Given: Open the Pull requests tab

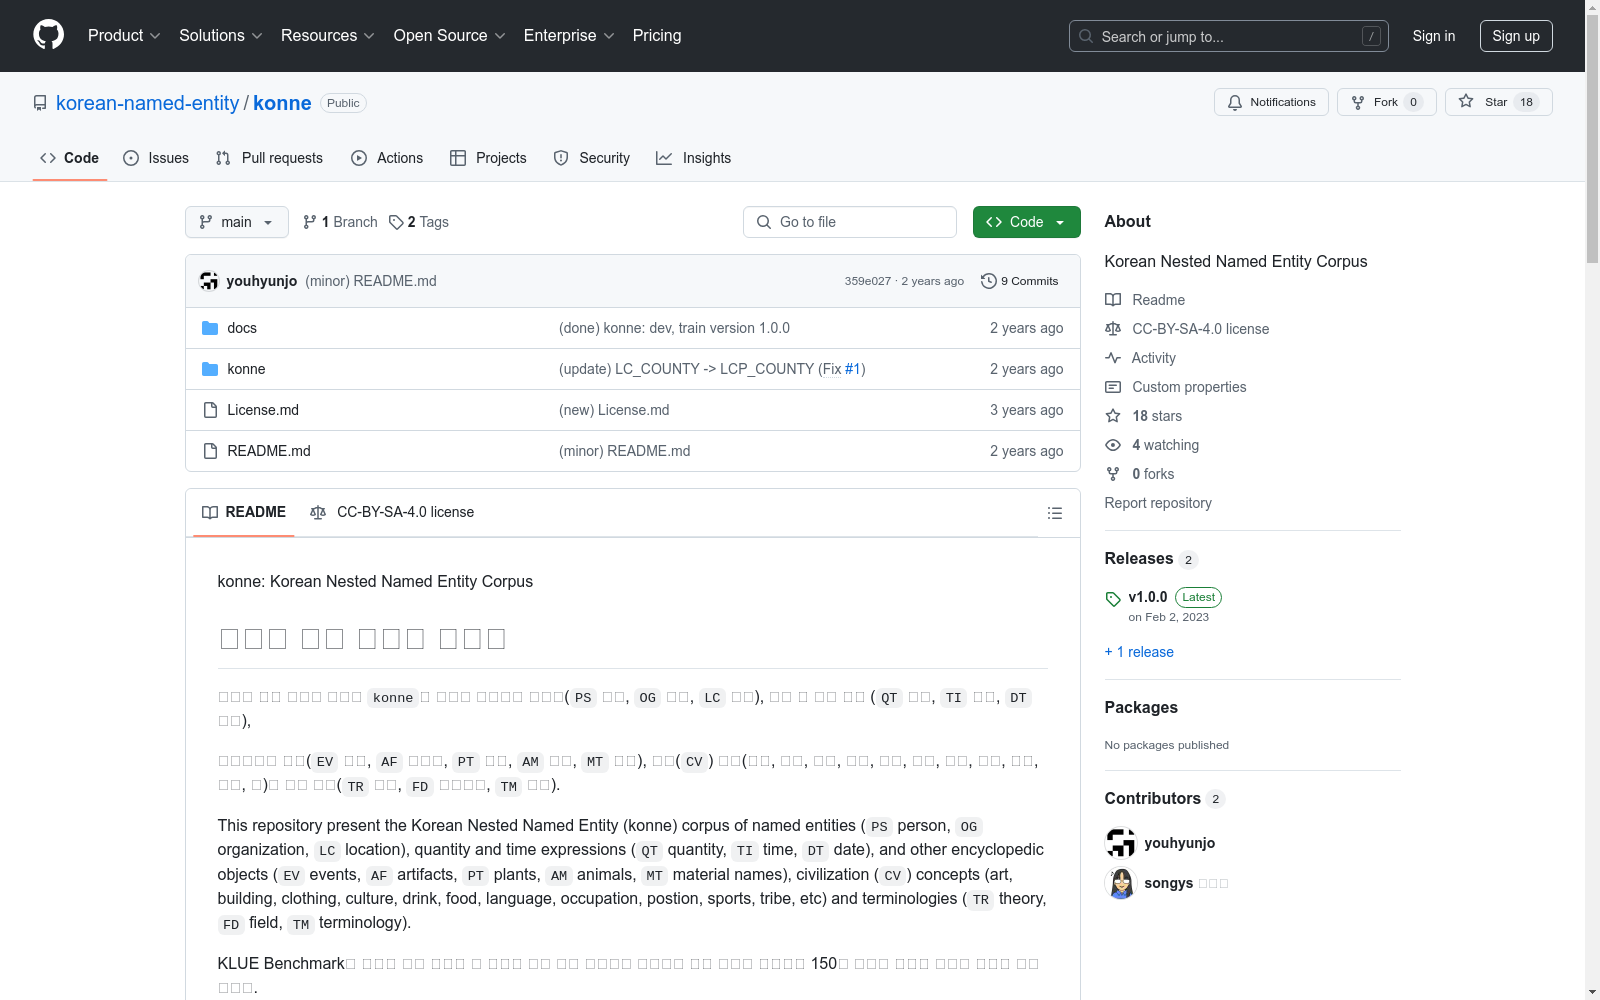Looking at the screenshot, I should point(269,158).
